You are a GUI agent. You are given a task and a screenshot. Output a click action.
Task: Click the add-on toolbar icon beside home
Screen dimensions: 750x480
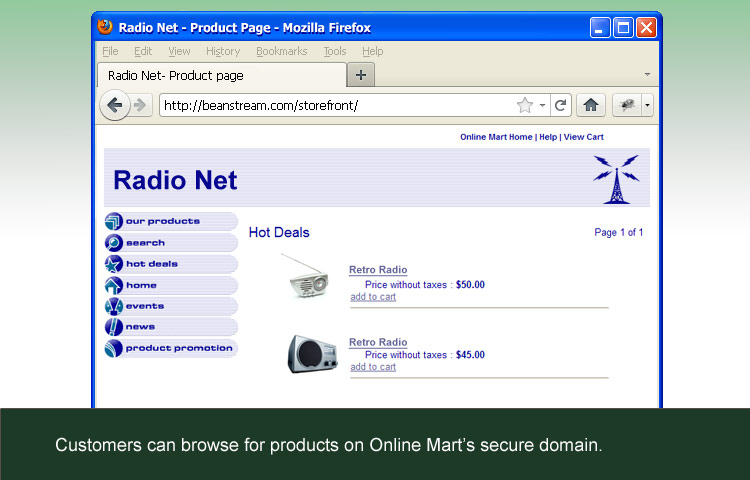[x=627, y=105]
